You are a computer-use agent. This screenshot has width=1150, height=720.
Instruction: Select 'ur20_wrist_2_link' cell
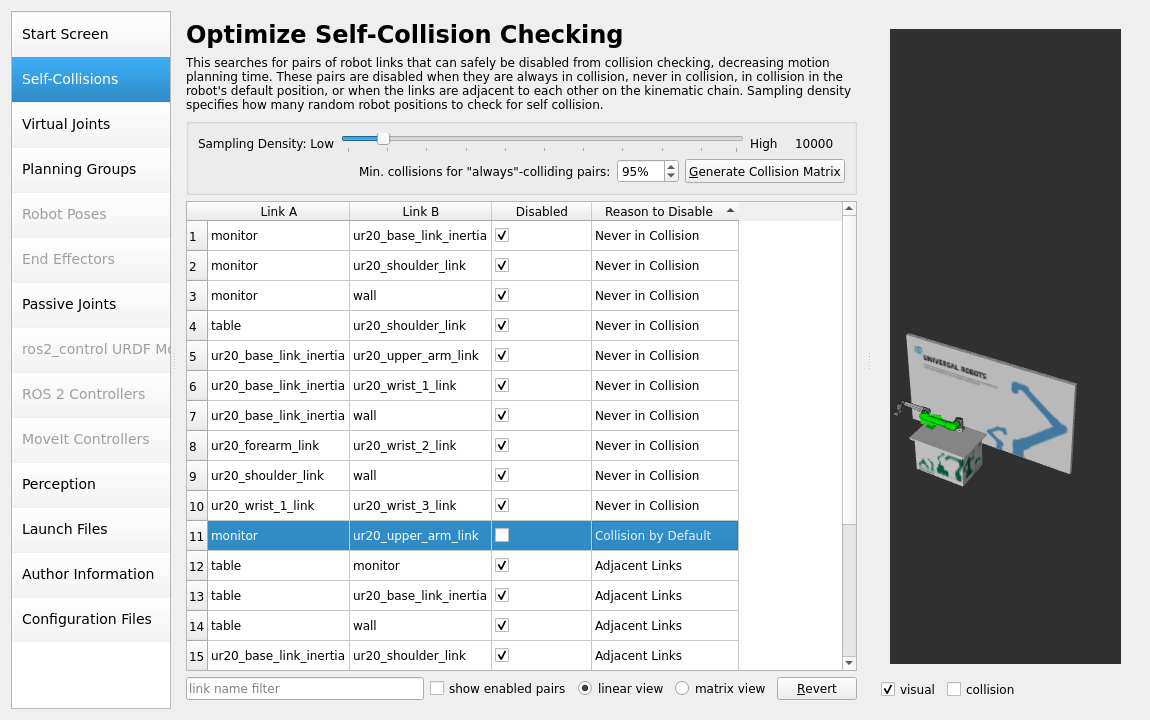[x=420, y=446]
